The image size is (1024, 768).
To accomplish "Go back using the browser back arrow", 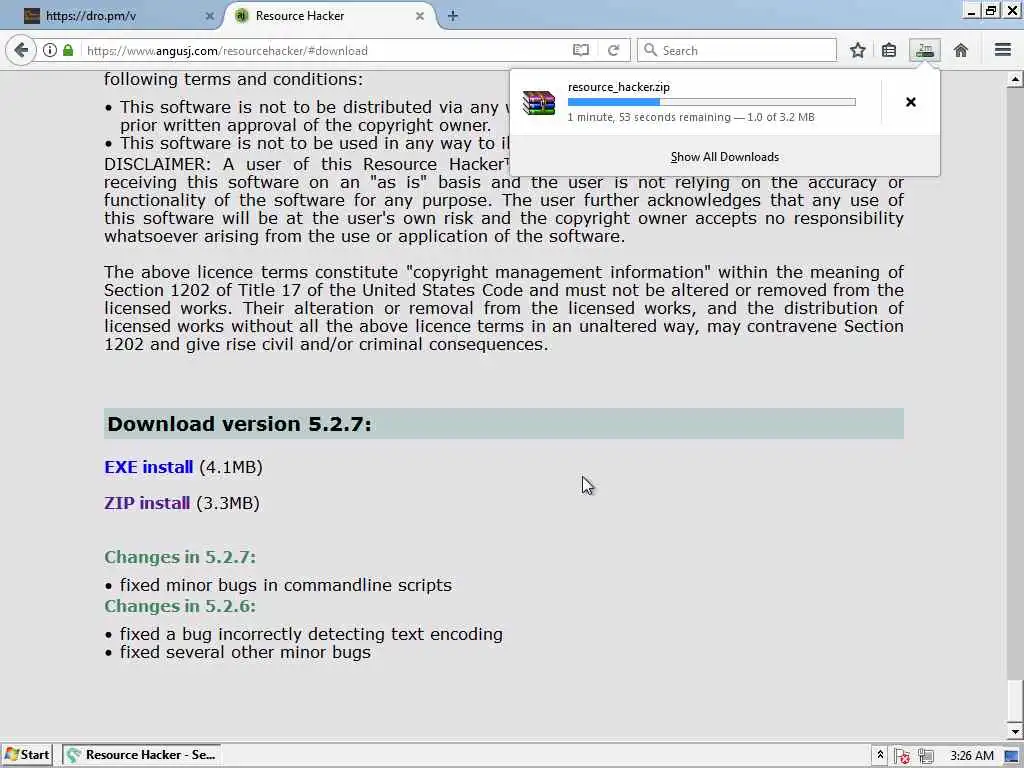I will (x=21, y=50).
